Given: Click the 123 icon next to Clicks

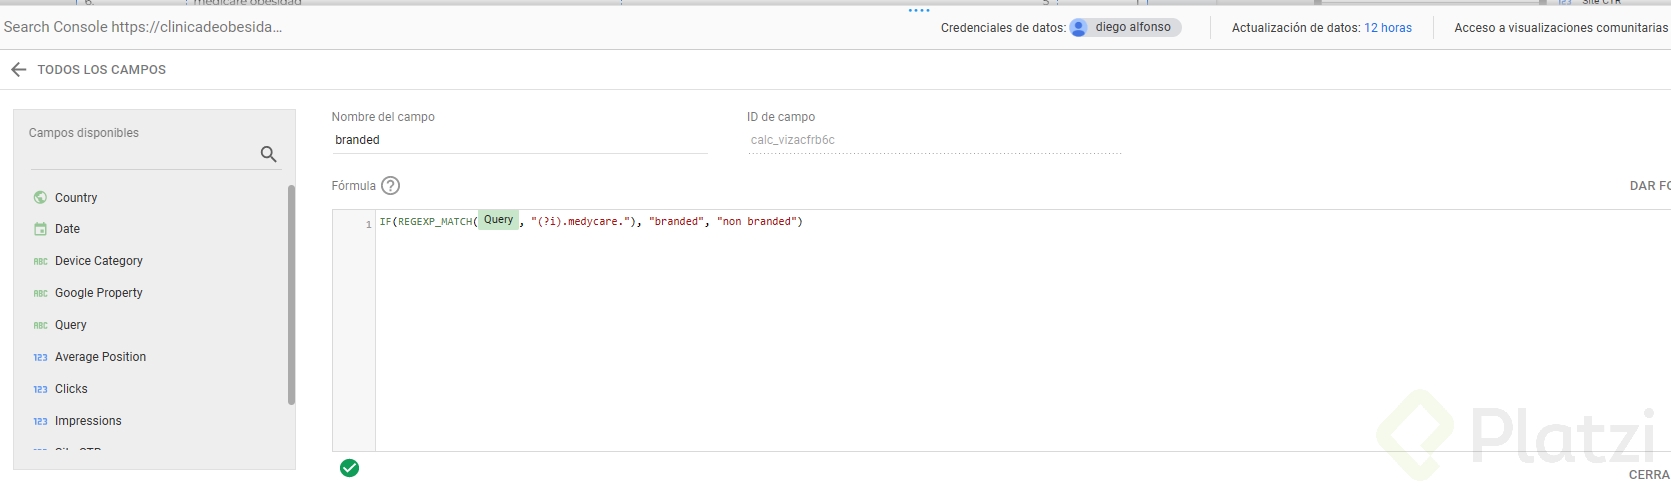Looking at the screenshot, I should point(40,389).
